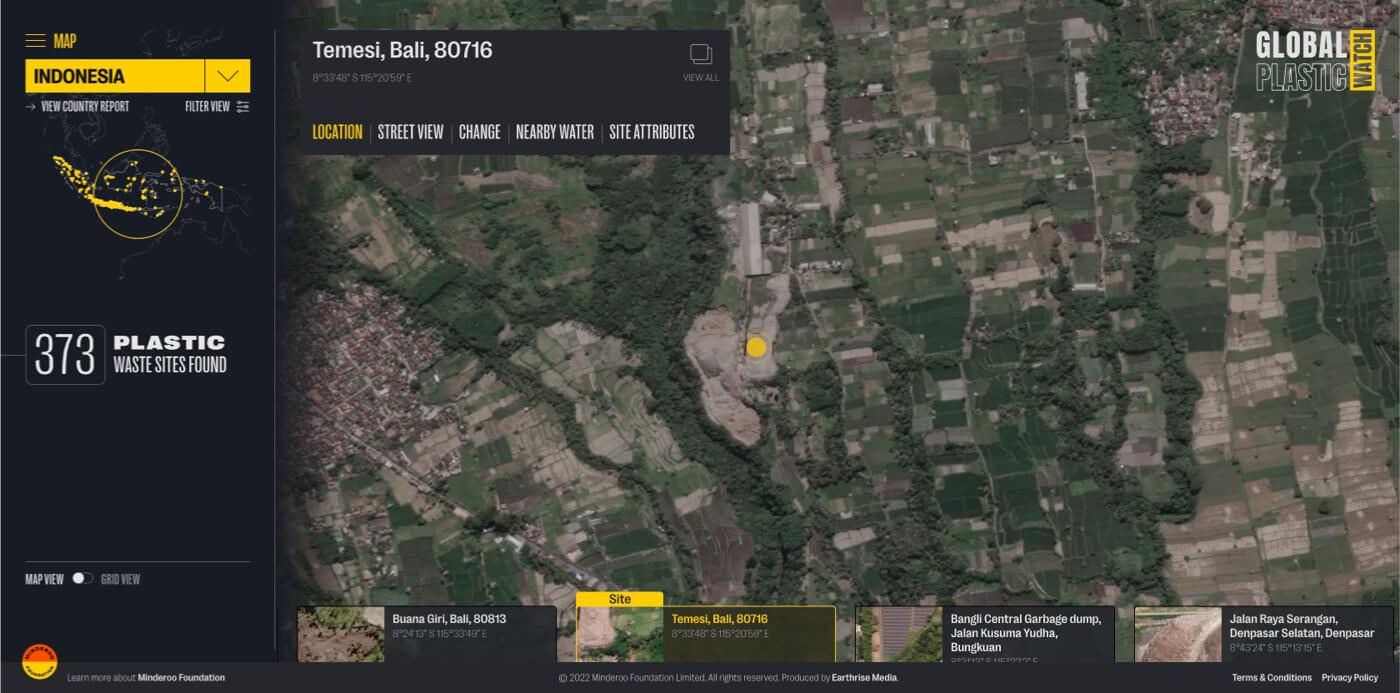1400x693 pixels.
Task: Click the yellow site marker on map
Action: pos(756,348)
